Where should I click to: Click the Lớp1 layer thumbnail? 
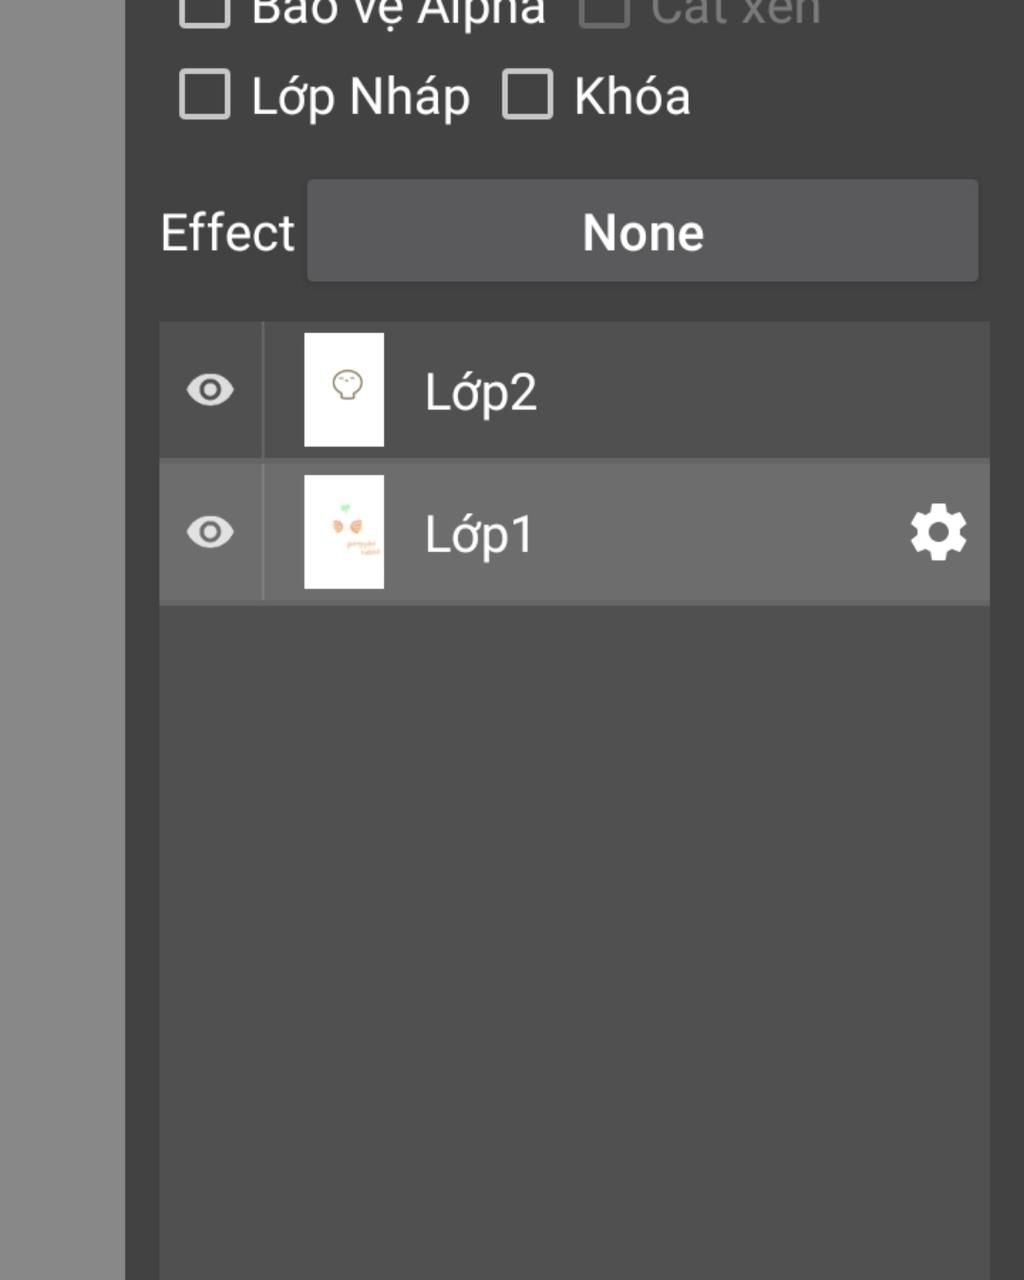pos(344,532)
